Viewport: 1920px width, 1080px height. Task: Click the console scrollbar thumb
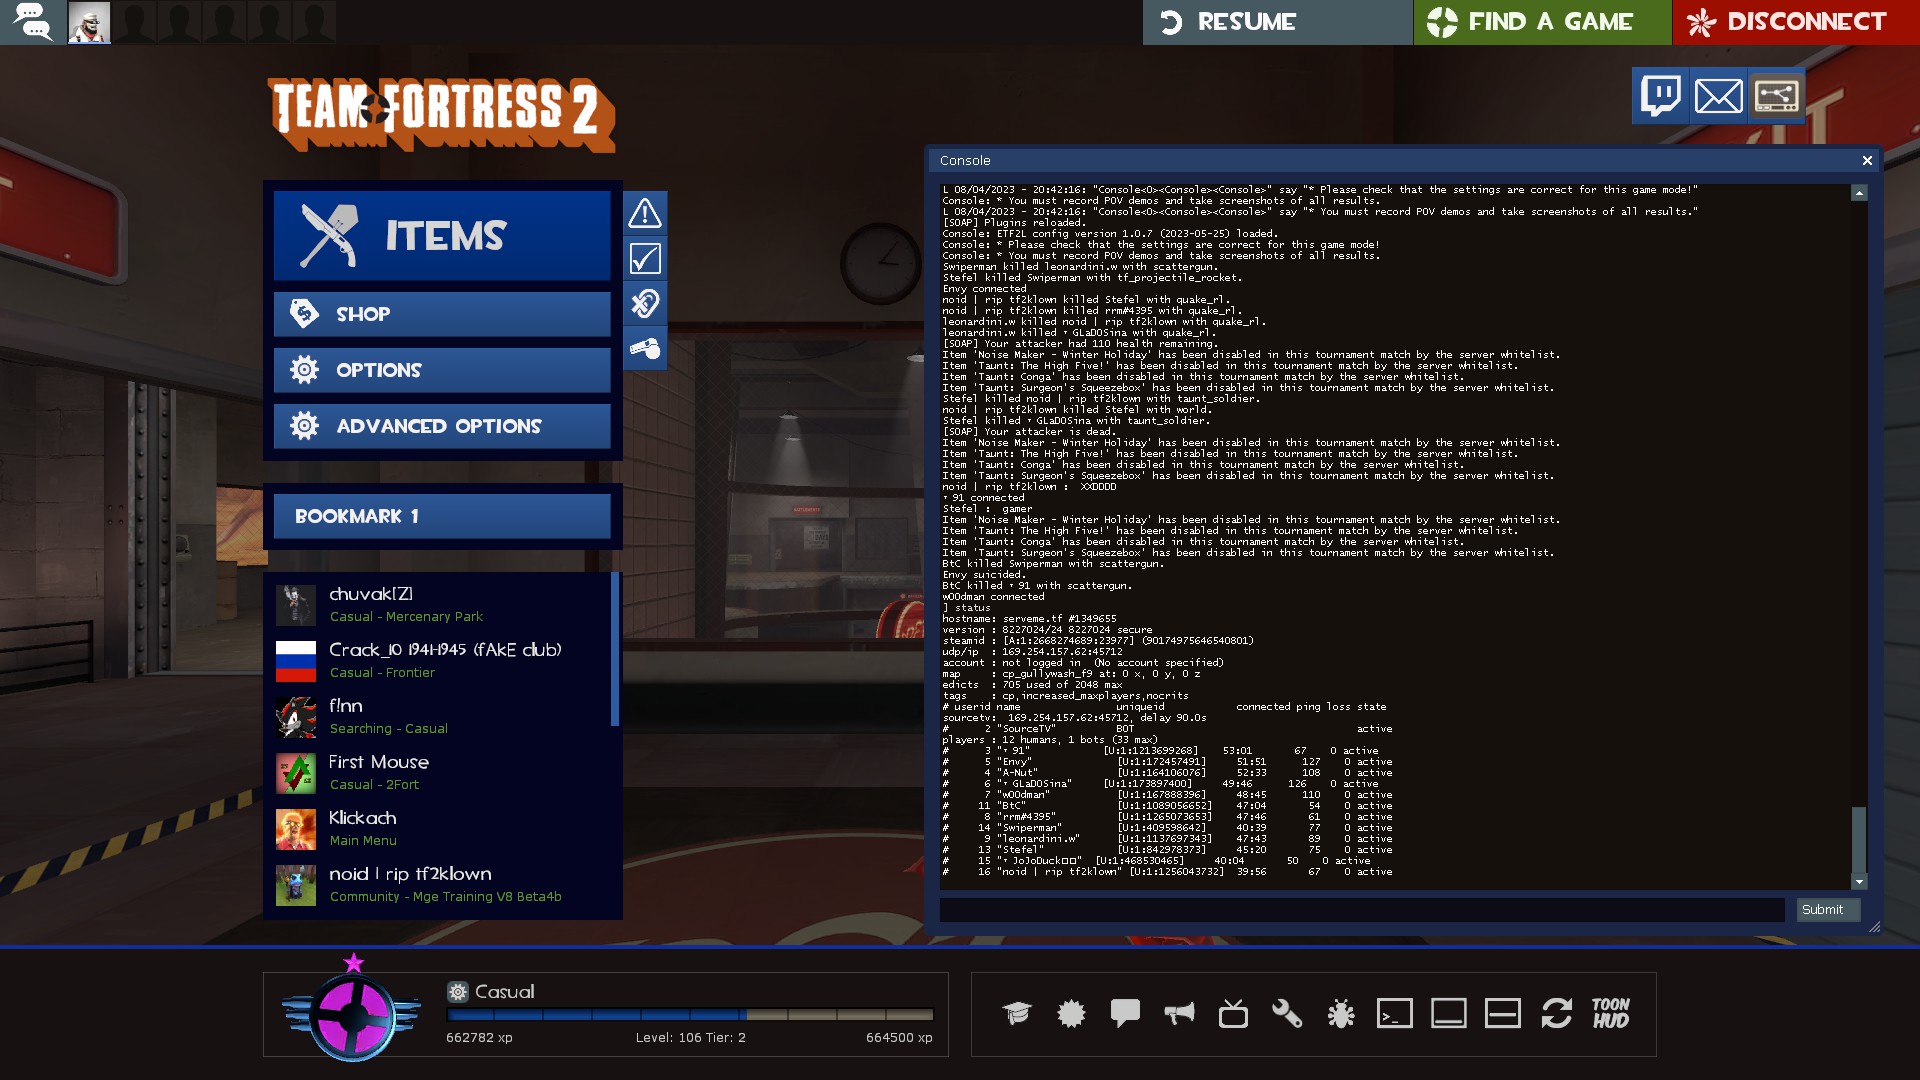(1859, 840)
